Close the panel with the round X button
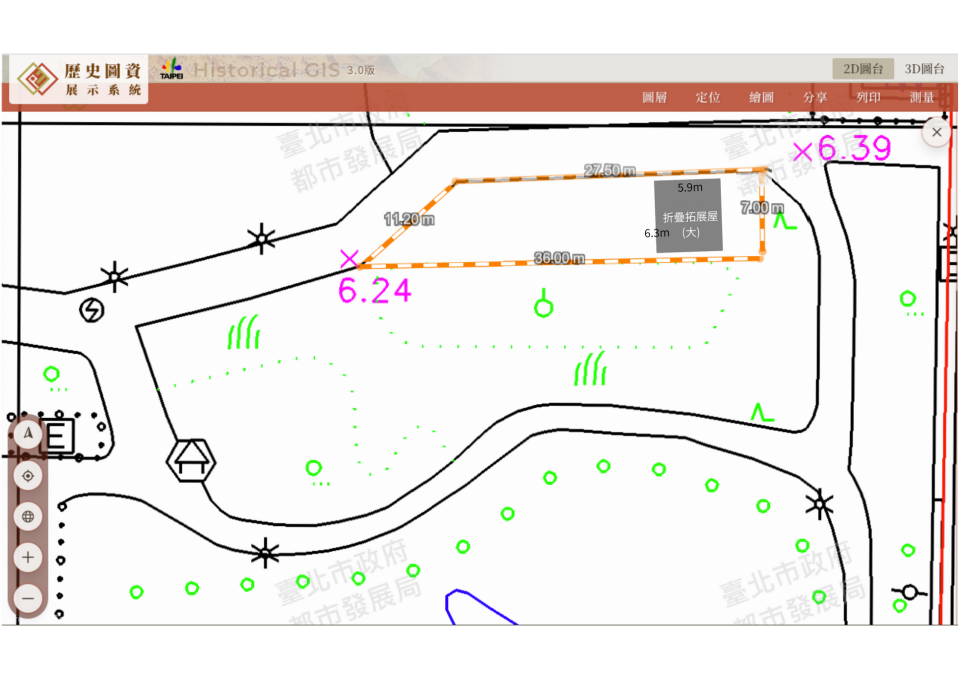The height and width of the screenshot is (679, 960). point(936,132)
